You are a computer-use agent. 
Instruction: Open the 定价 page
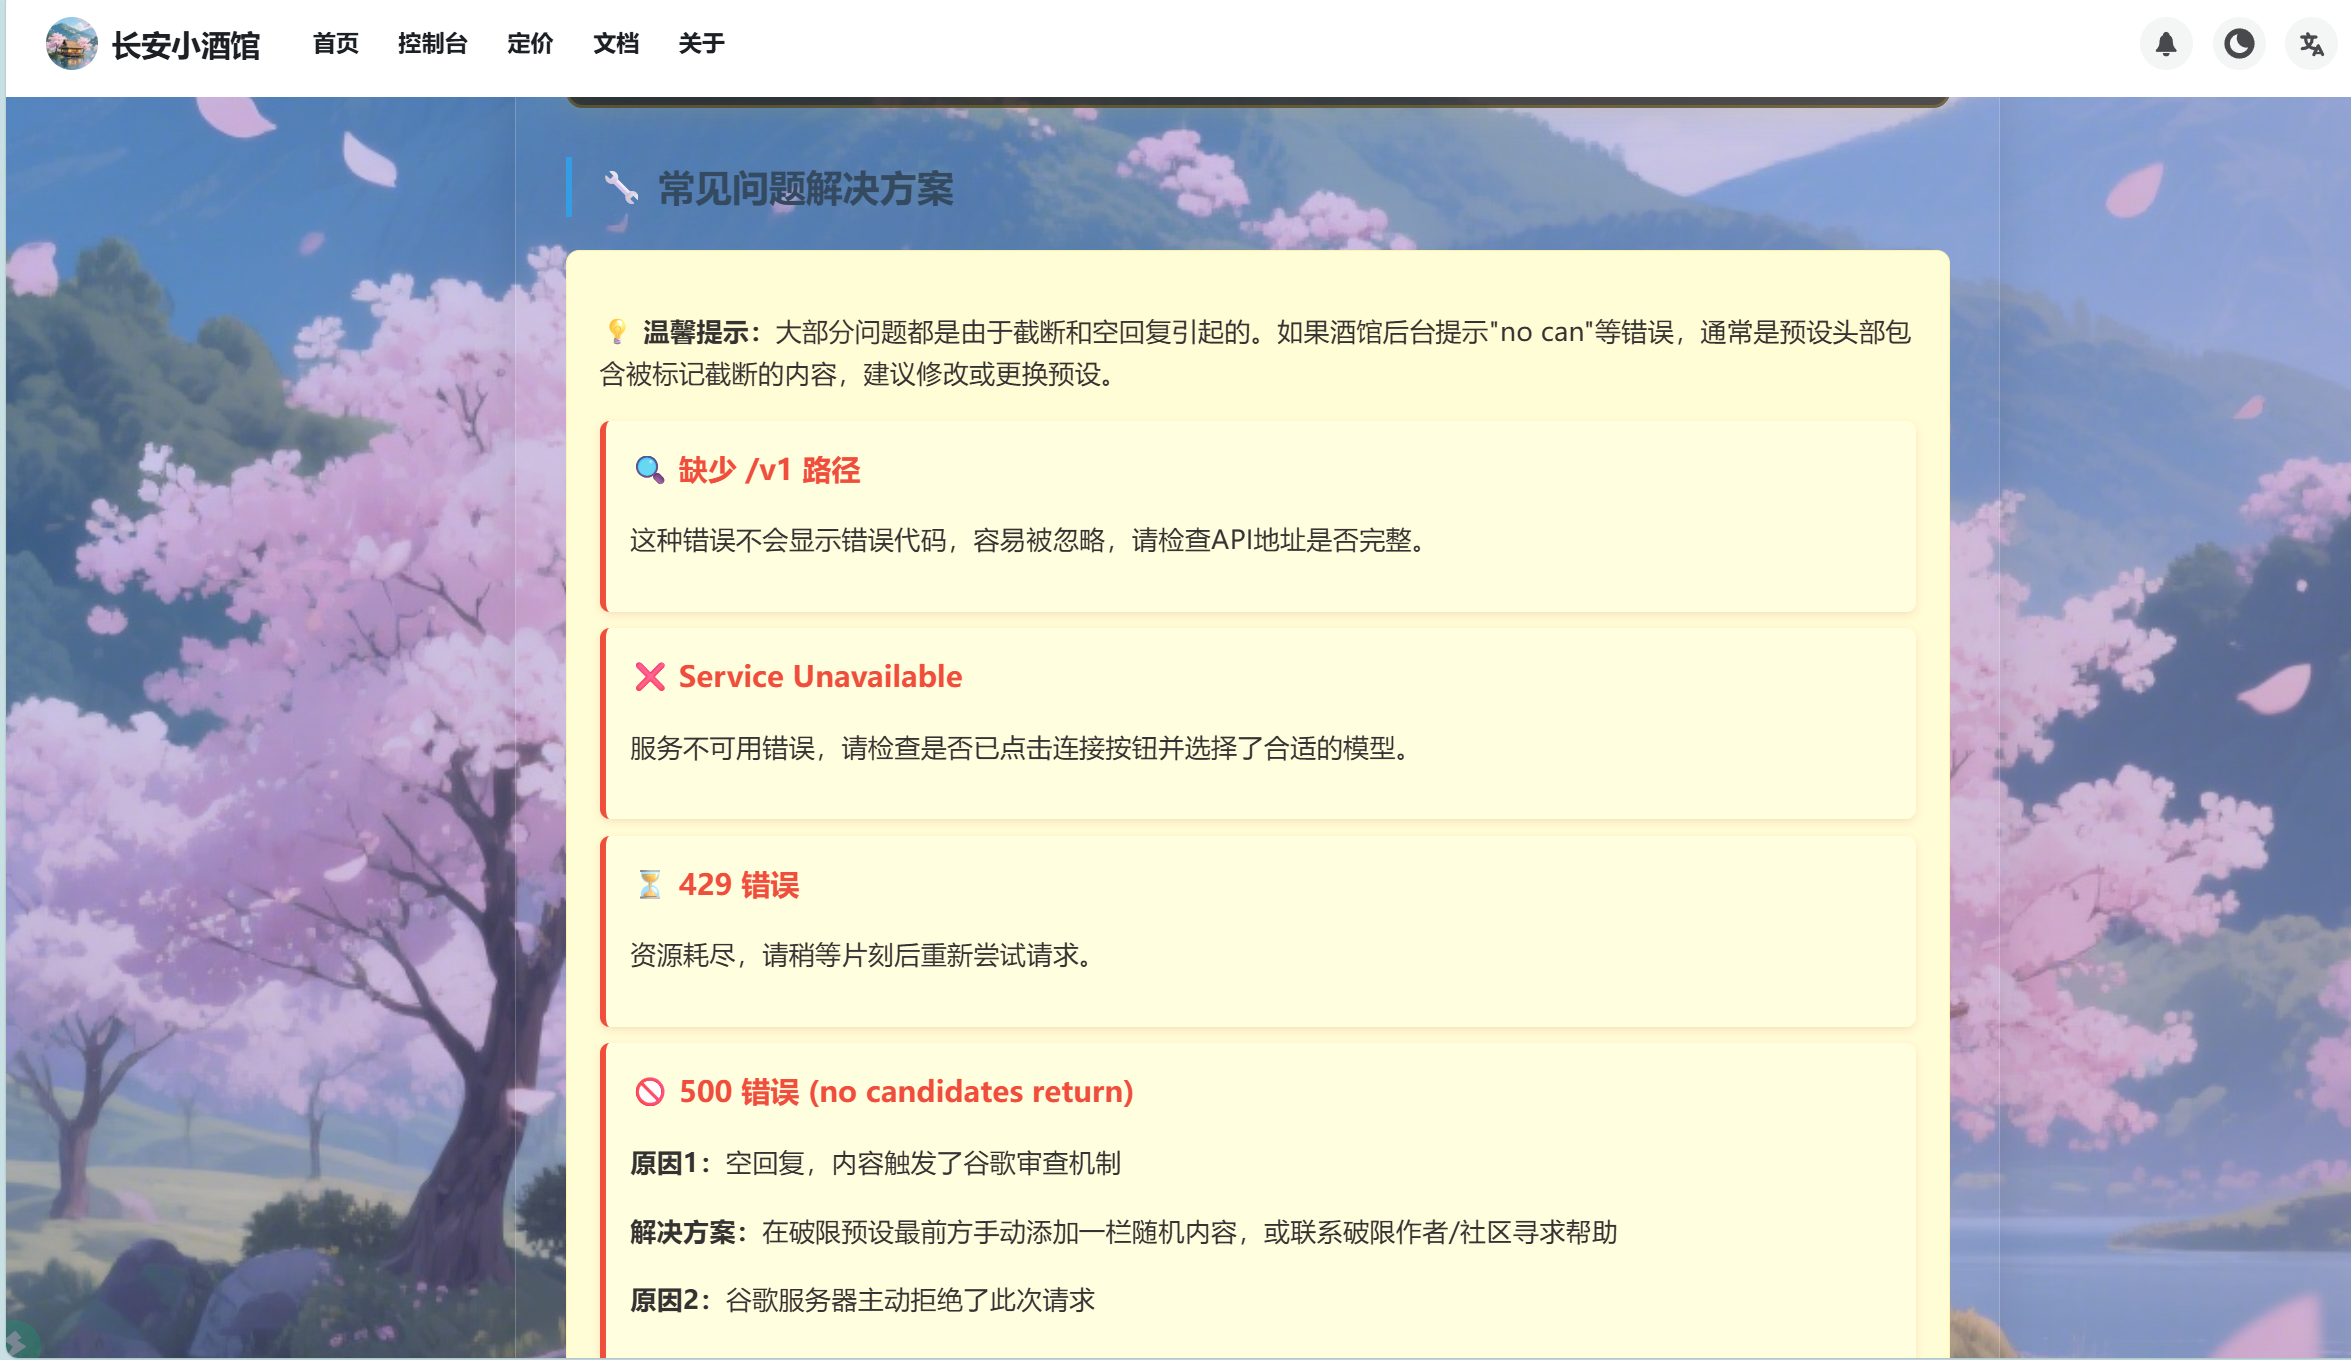[x=530, y=44]
